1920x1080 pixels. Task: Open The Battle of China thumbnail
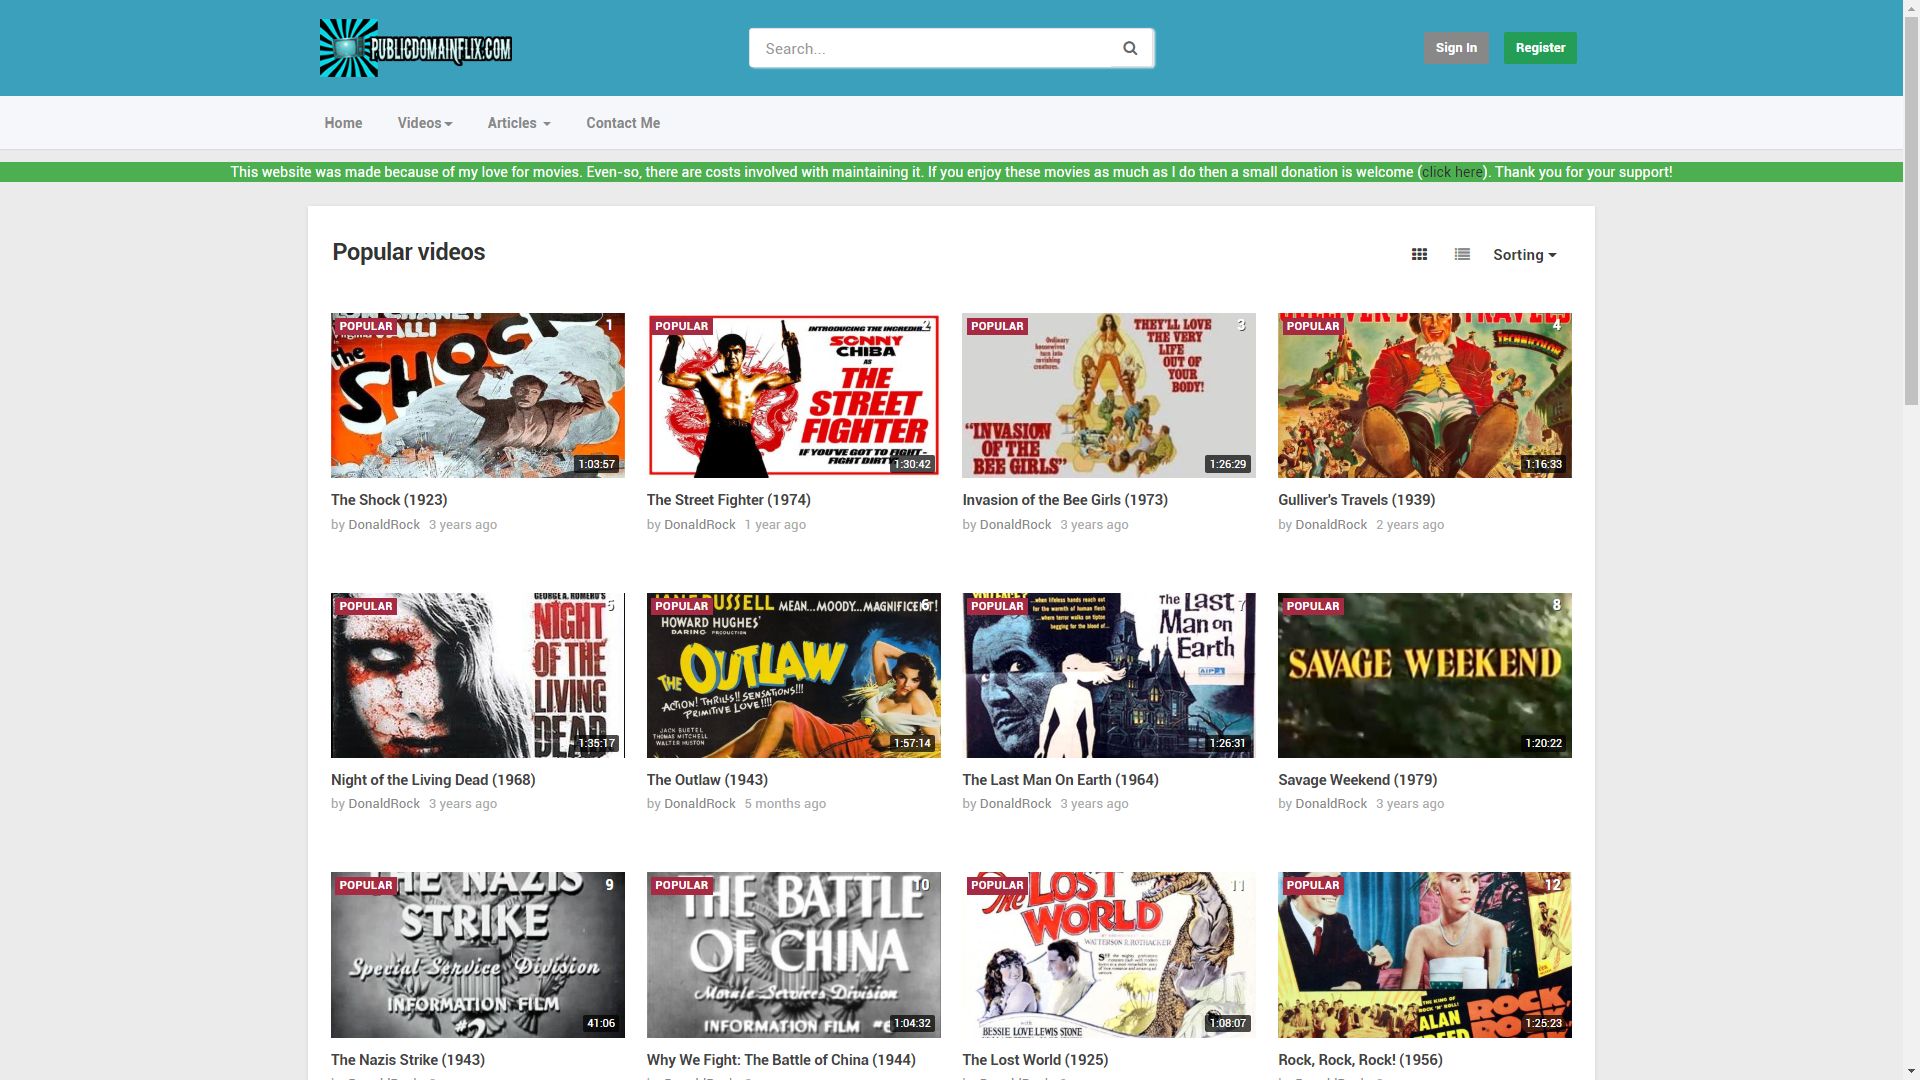click(x=794, y=955)
